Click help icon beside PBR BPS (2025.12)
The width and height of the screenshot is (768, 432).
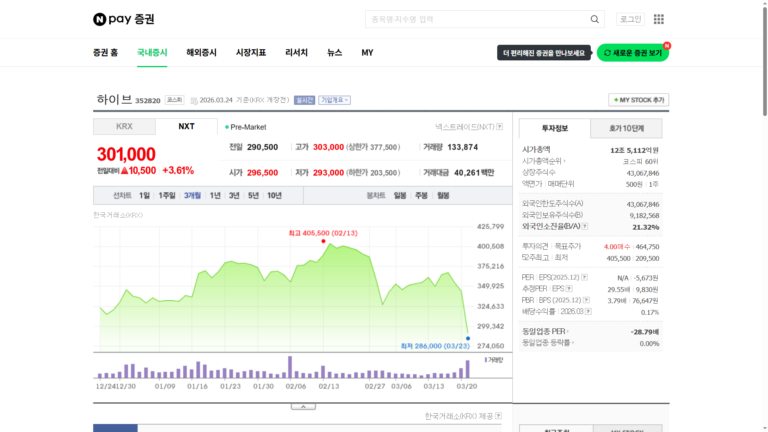[x=586, y=300]
